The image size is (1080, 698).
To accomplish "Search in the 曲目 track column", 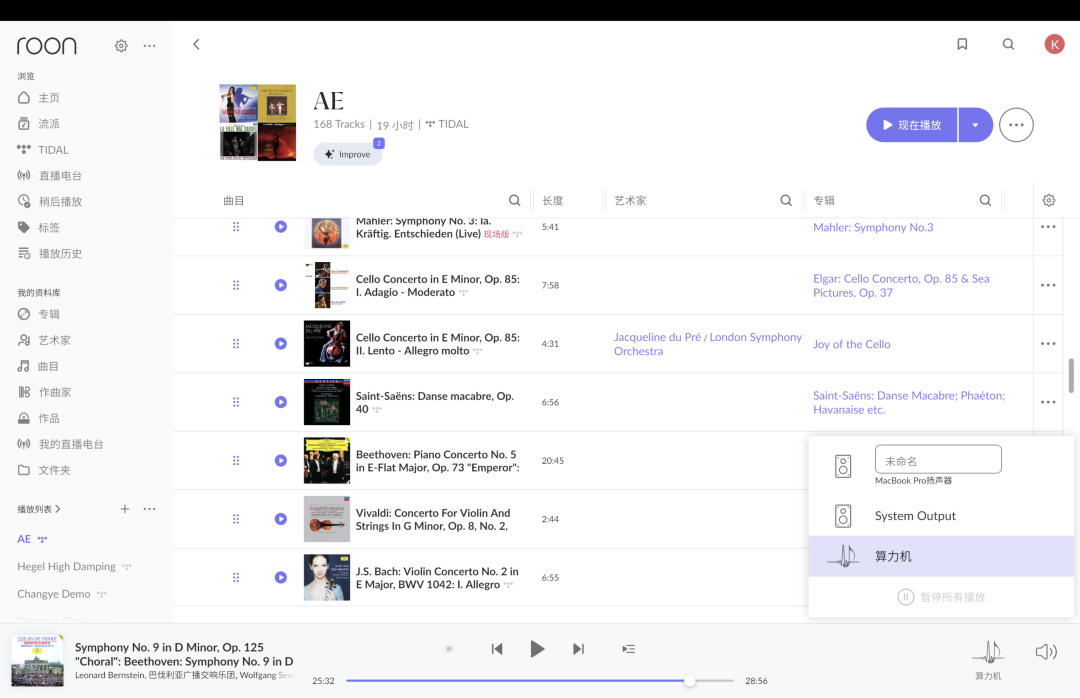I will coord(515,201).
